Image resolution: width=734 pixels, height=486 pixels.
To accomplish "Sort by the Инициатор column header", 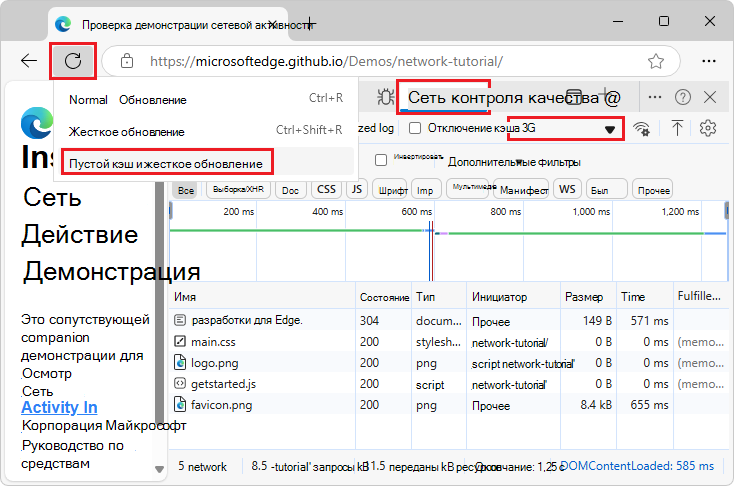I will pos(514,297).
